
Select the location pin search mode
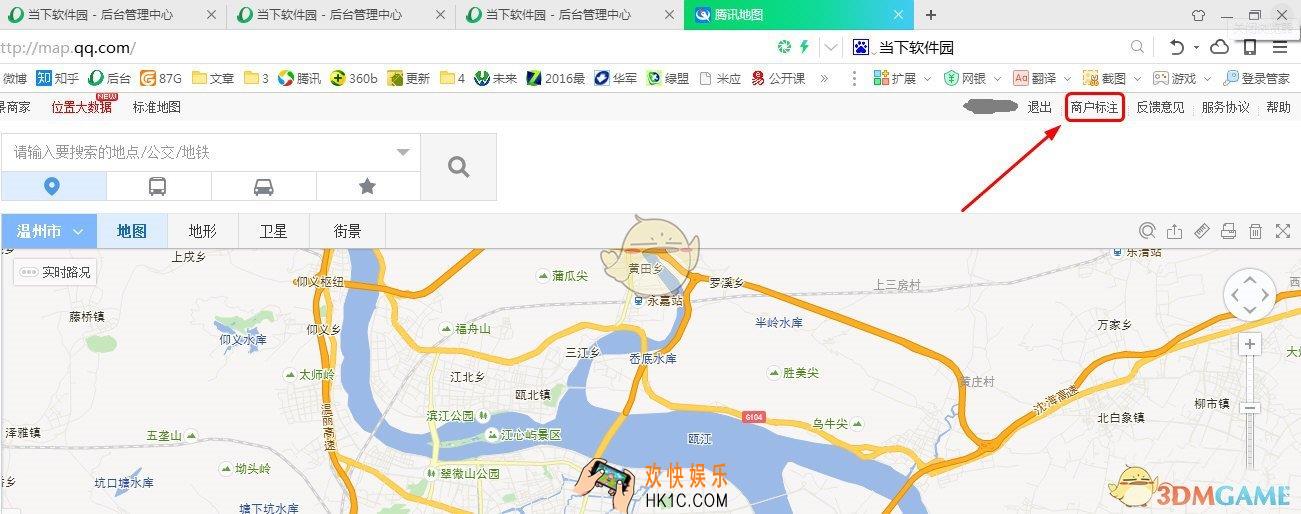pos(53,186)
